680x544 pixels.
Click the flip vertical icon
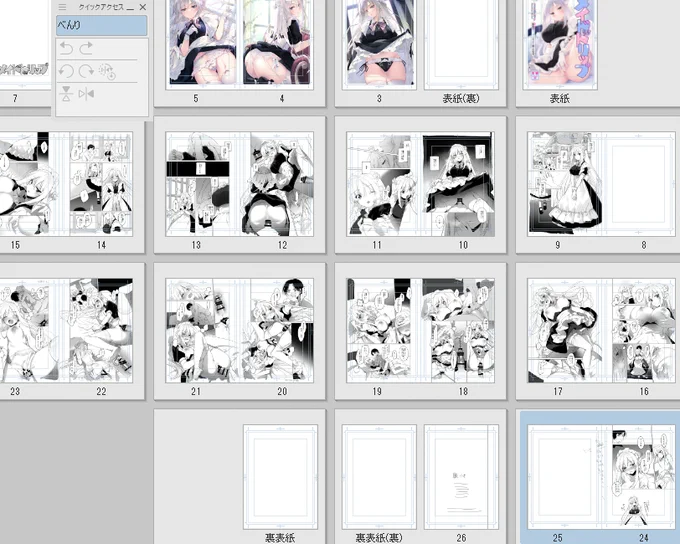coord(66,94)
